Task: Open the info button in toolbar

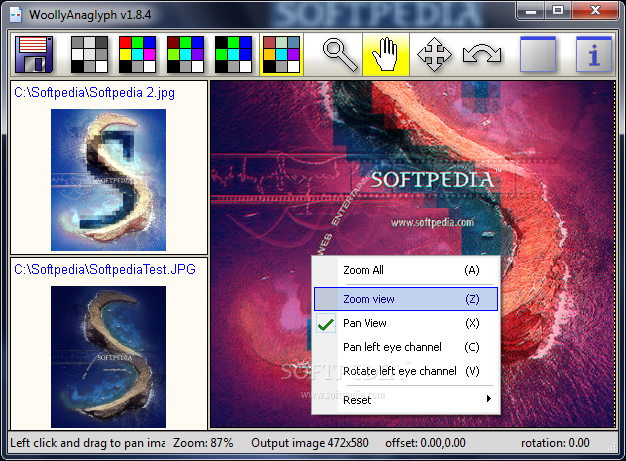Action: (x=594, y=54)
